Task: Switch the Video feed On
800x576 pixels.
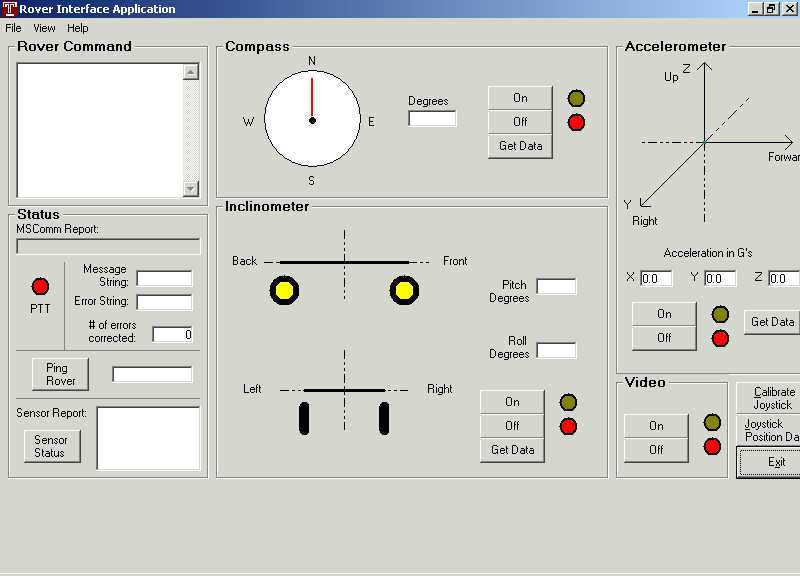Action: [x=656, y=426]
